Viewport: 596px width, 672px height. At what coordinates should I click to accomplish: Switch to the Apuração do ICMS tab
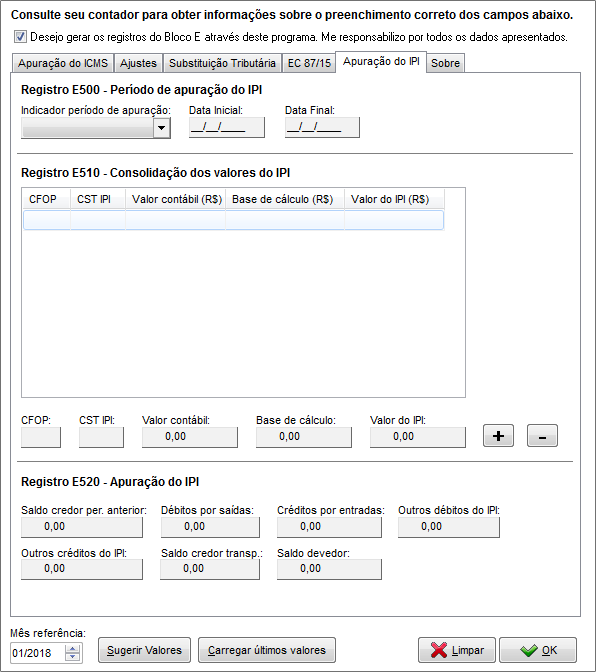click(63, 63)
